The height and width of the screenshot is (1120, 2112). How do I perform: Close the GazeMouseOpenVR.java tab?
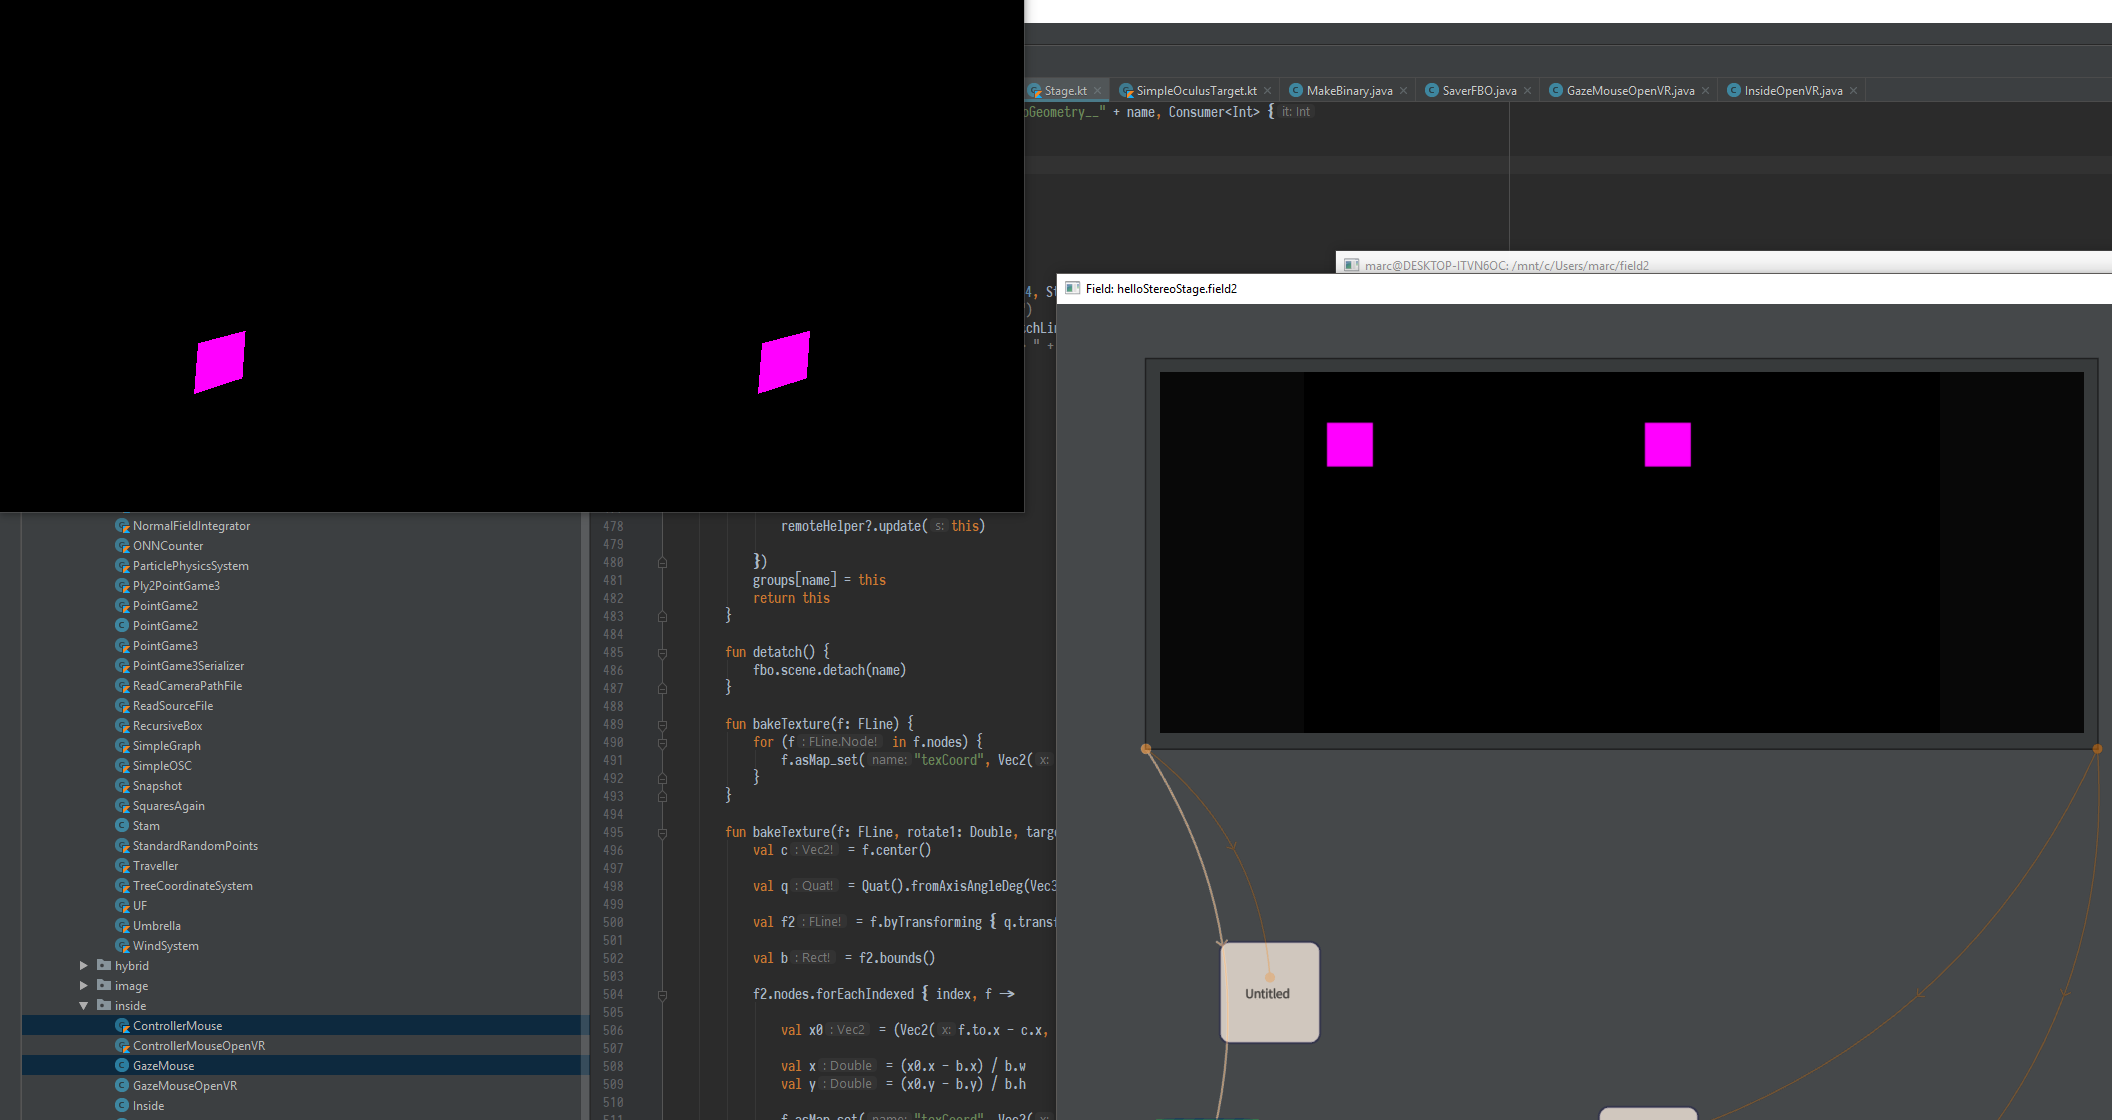coord(1705,91)
